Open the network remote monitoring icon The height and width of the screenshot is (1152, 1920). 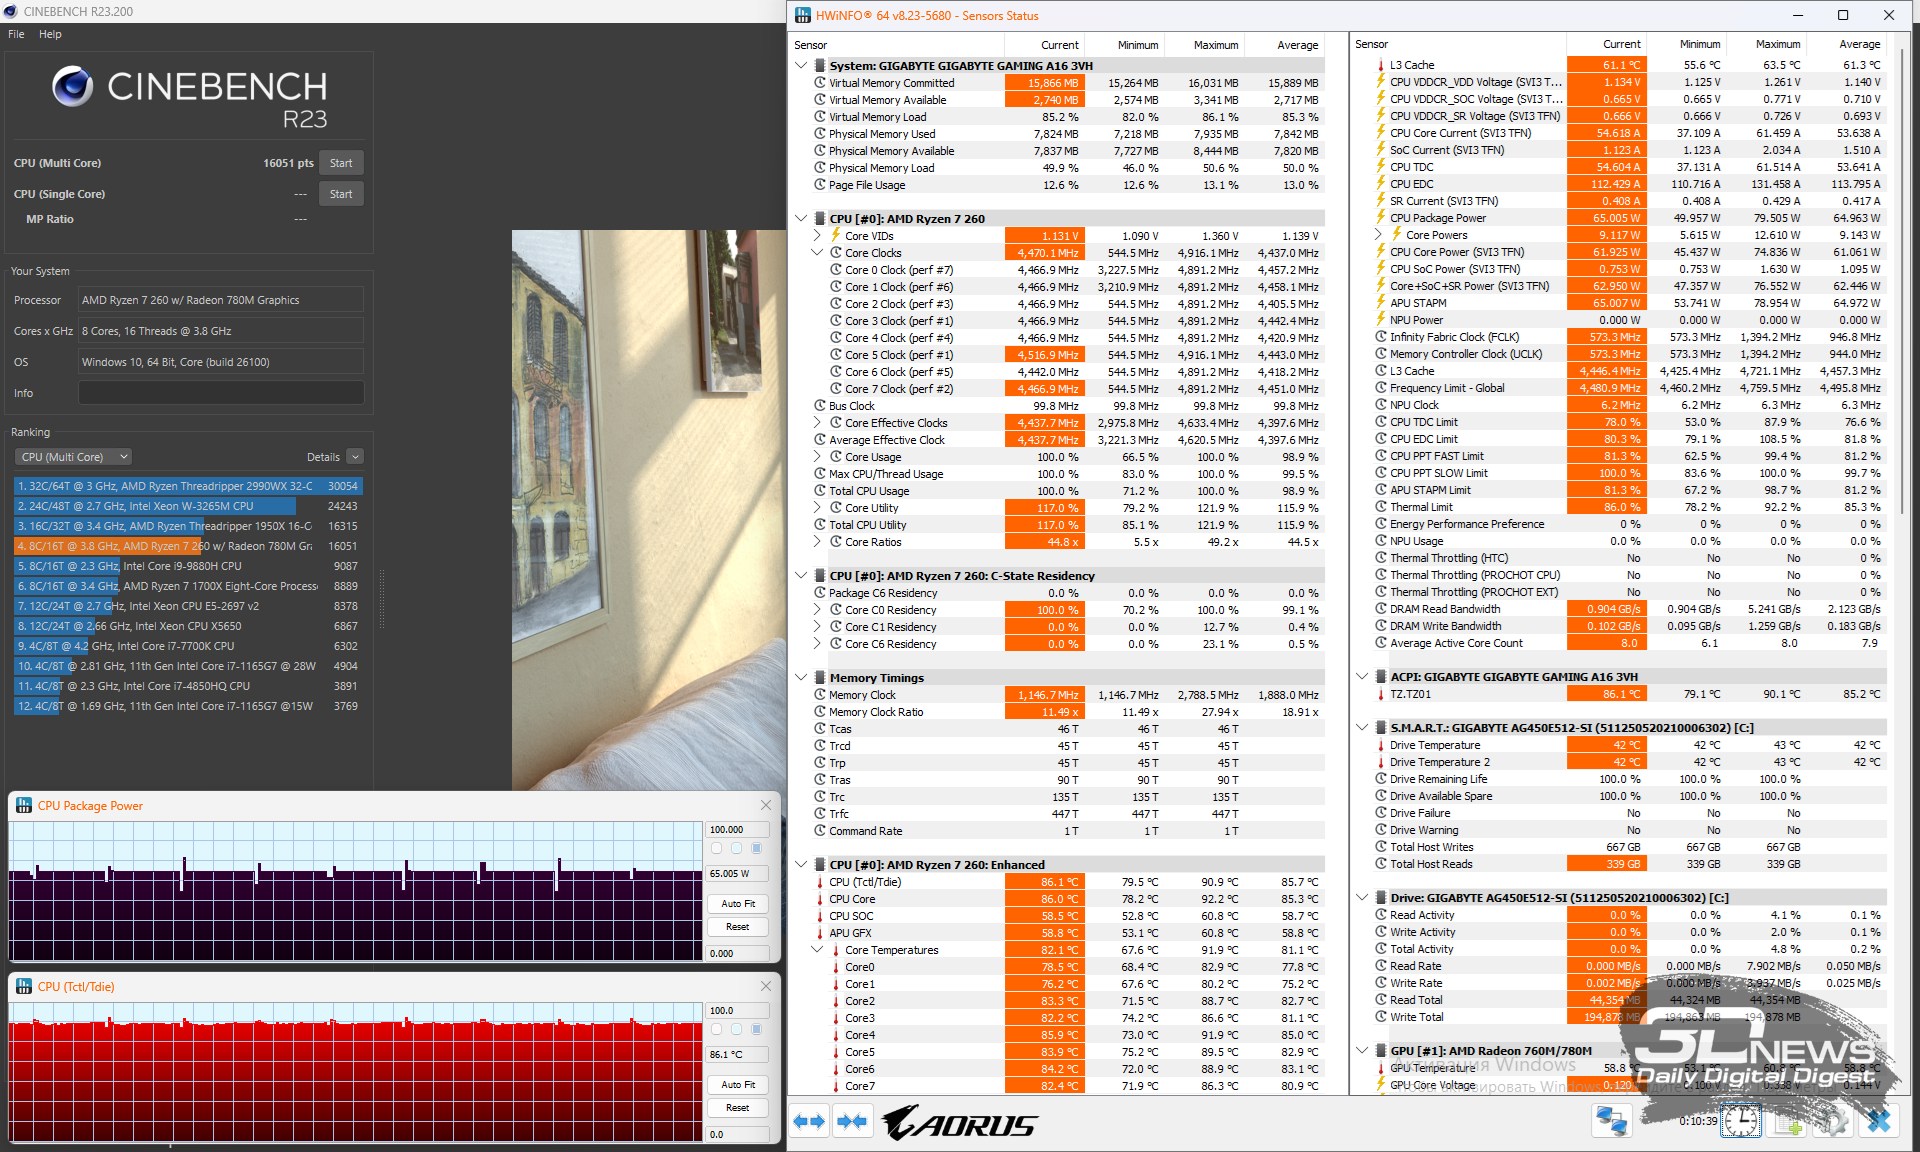1611,1122
